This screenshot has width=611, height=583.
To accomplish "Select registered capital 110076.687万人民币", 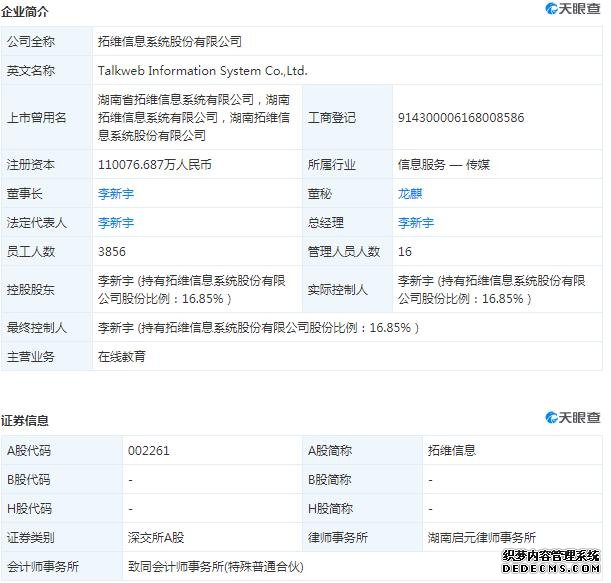I will [x=155, y=164].
